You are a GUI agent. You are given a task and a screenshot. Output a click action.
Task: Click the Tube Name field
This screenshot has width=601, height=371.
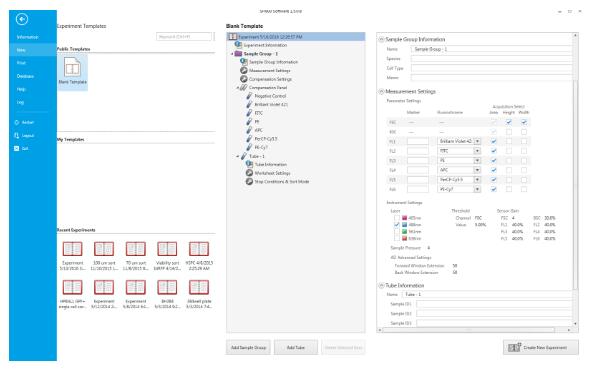pos(487,294)
